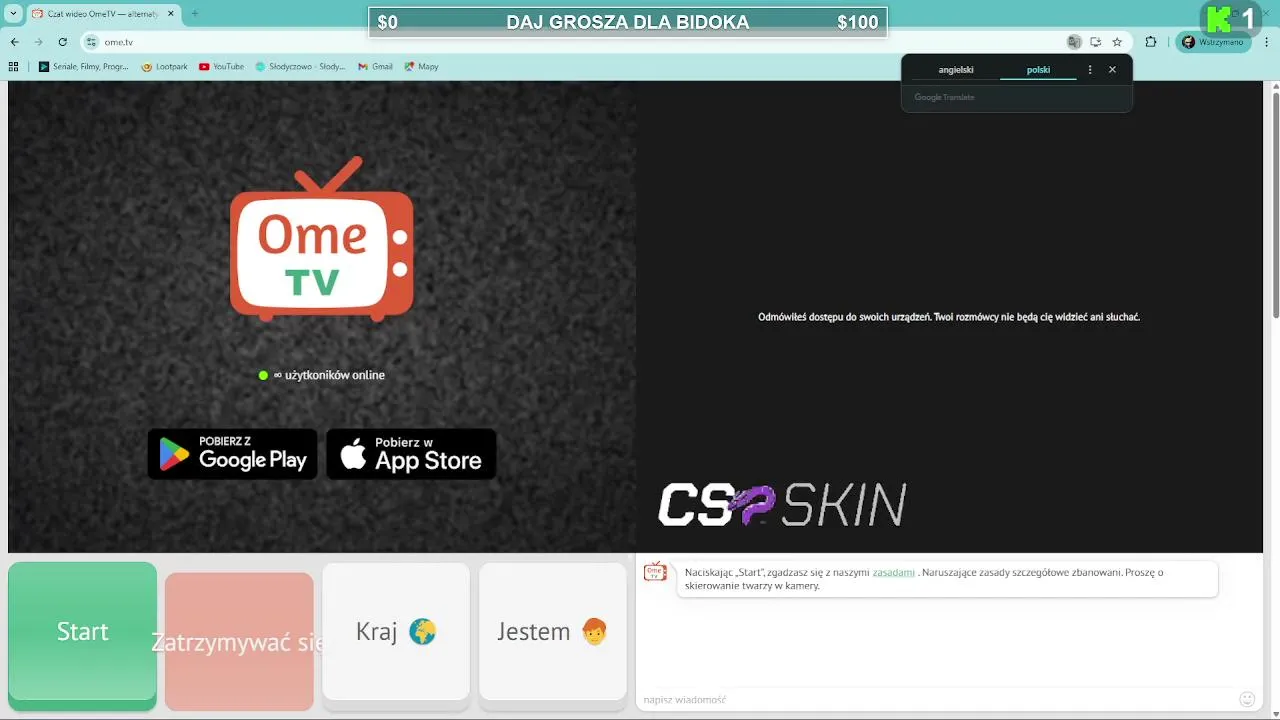The image size is (1280, 720).
Task: Open a new browser tab
Action: point(195,14)
